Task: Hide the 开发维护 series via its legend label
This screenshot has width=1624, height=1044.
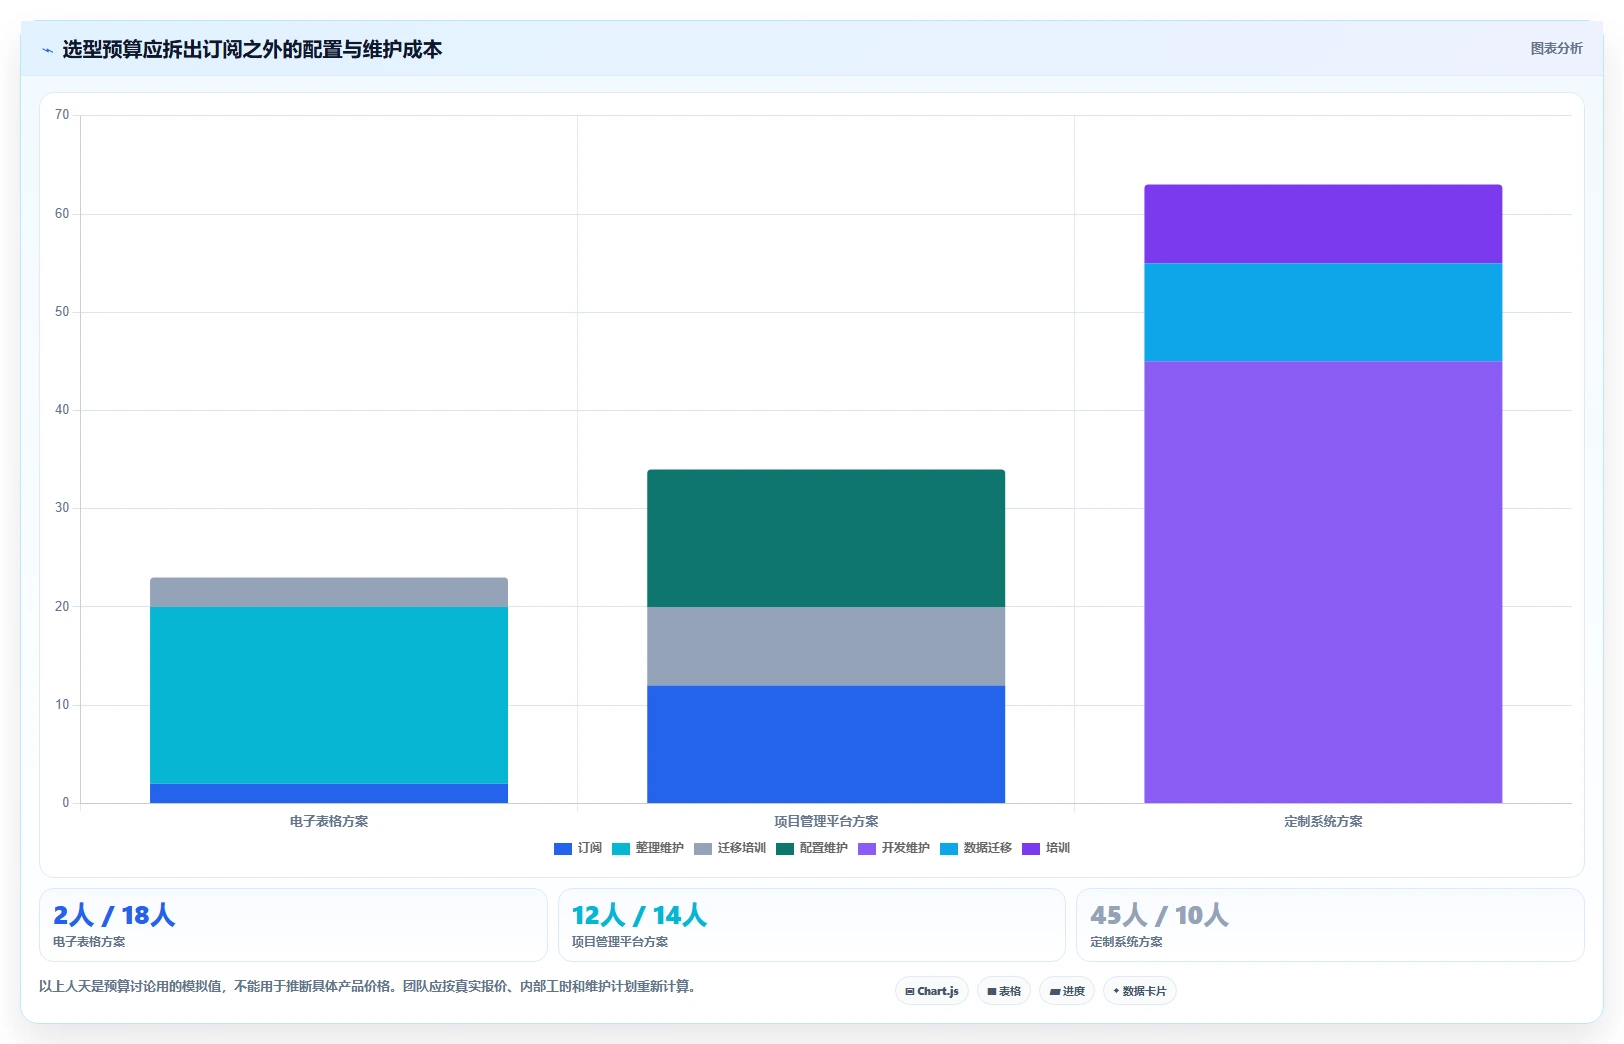Action: pos(905,848)
